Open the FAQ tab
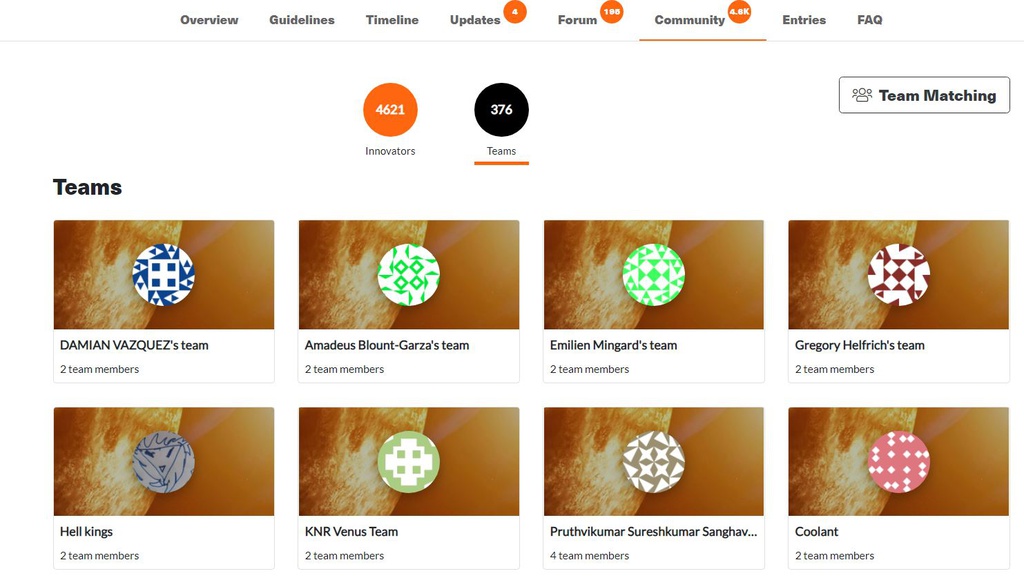1024x578 pixels. click(x=870, y=20)
